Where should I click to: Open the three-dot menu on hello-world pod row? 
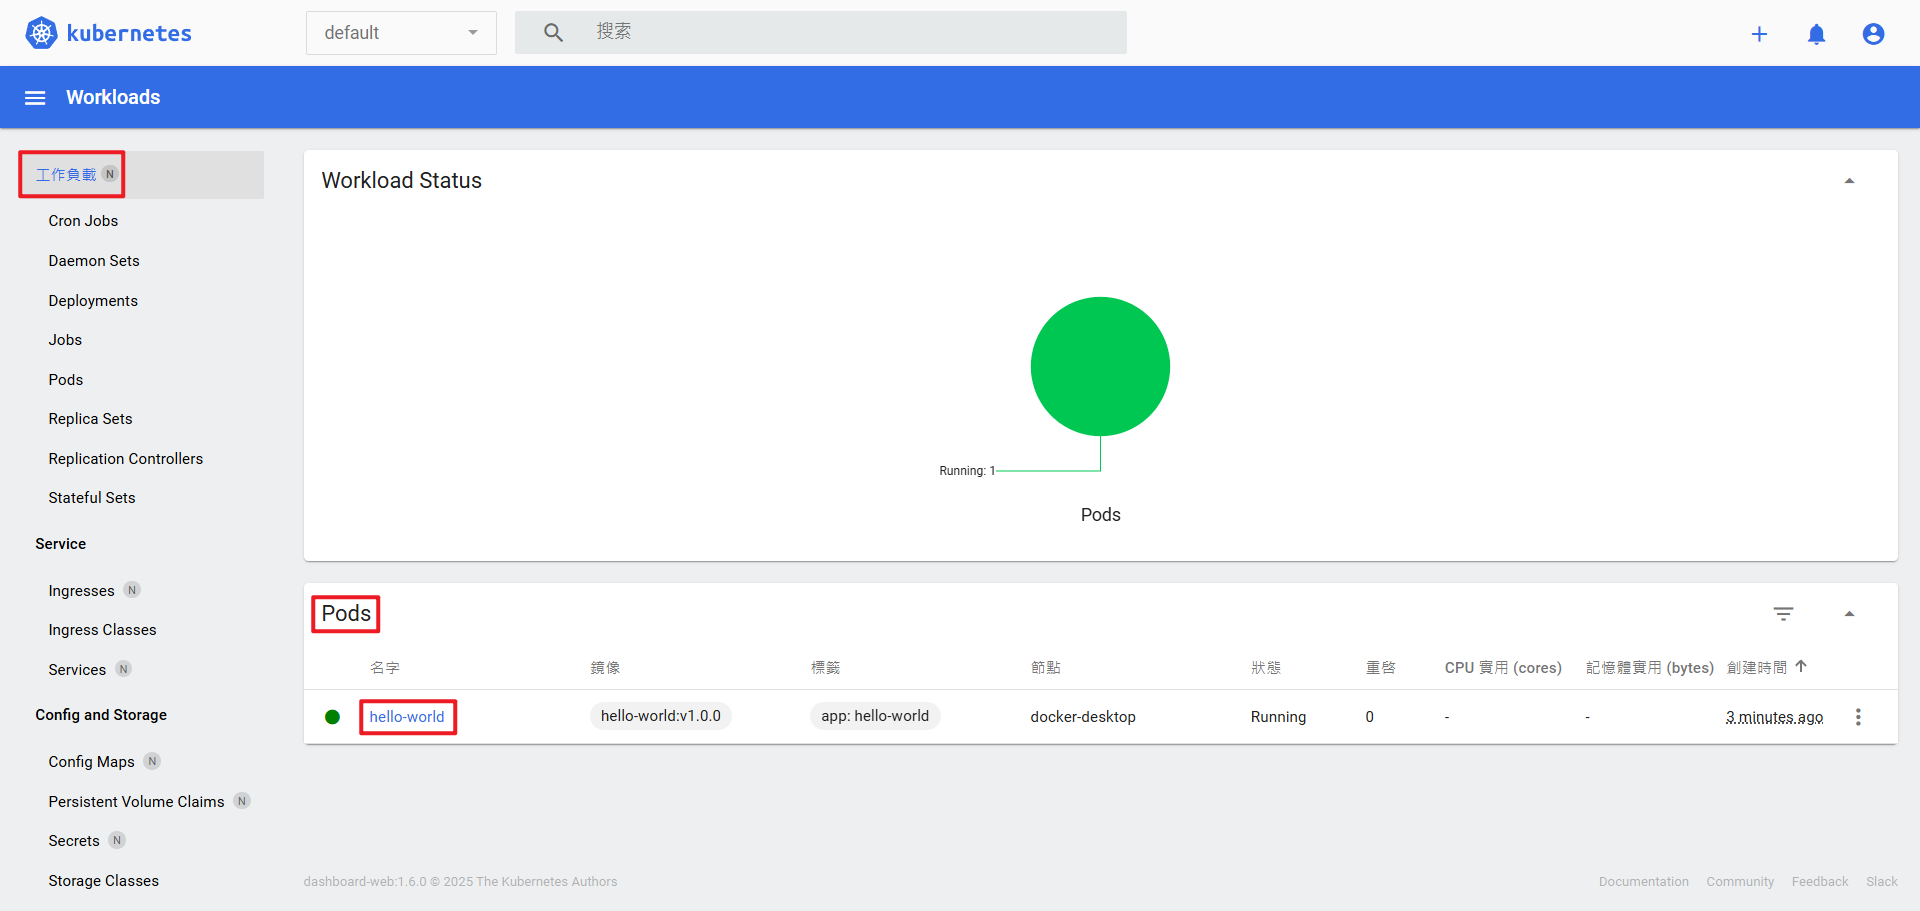1858,717
